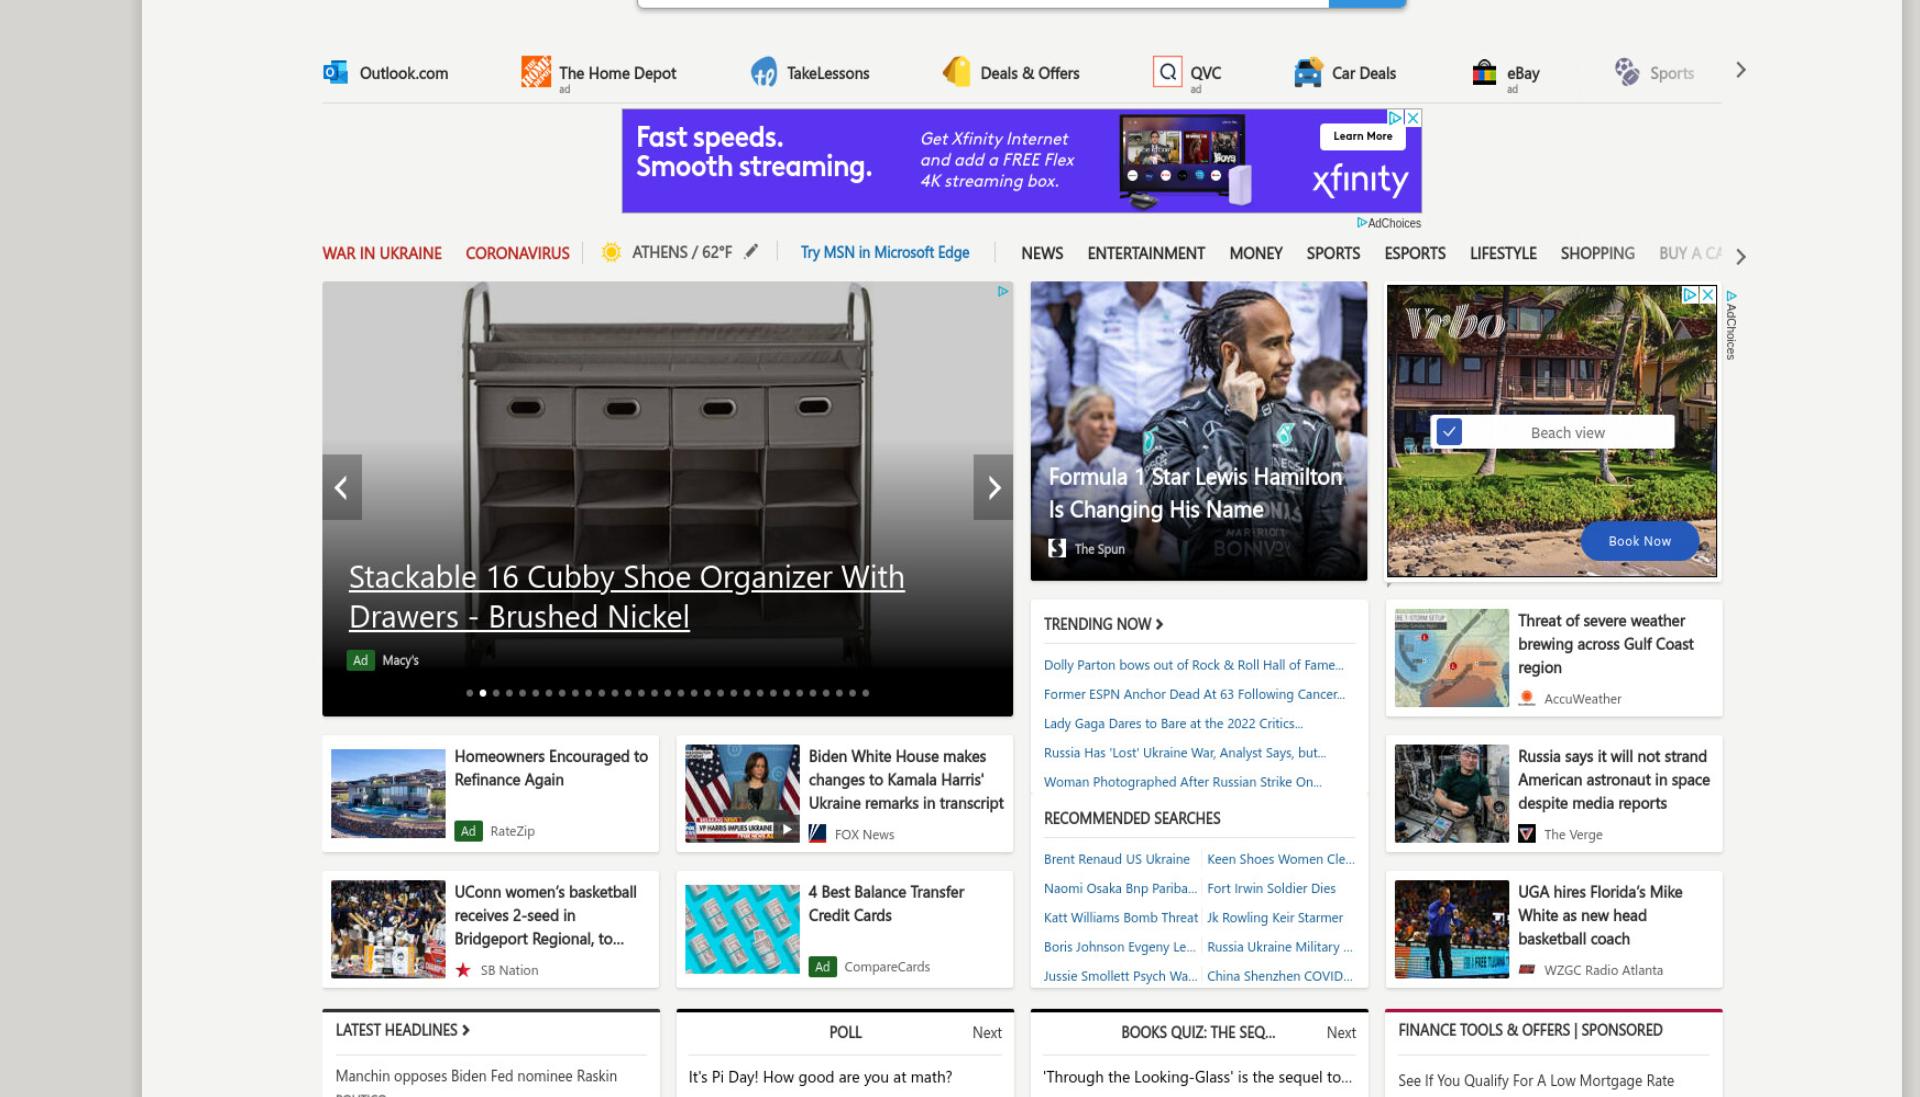Viewport: 1920px width, 1097px height.
Task: Click the Deals & Offers tag icon
Action: 957,72
